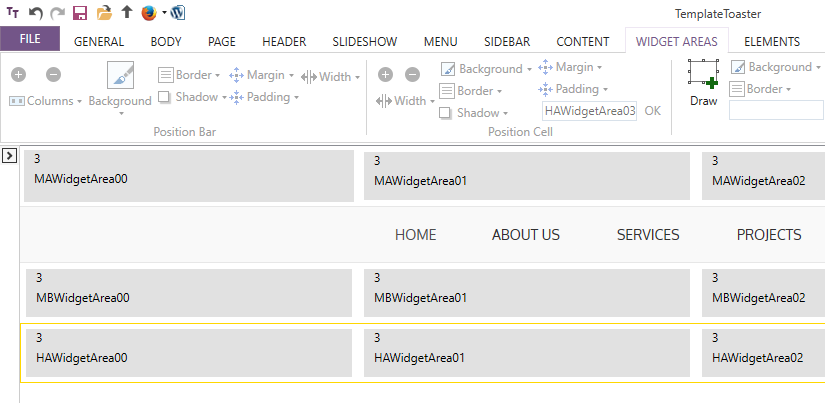Screen dimensions: 825x403
Task: Preview in Firefox browser icon
Action: 148,13
